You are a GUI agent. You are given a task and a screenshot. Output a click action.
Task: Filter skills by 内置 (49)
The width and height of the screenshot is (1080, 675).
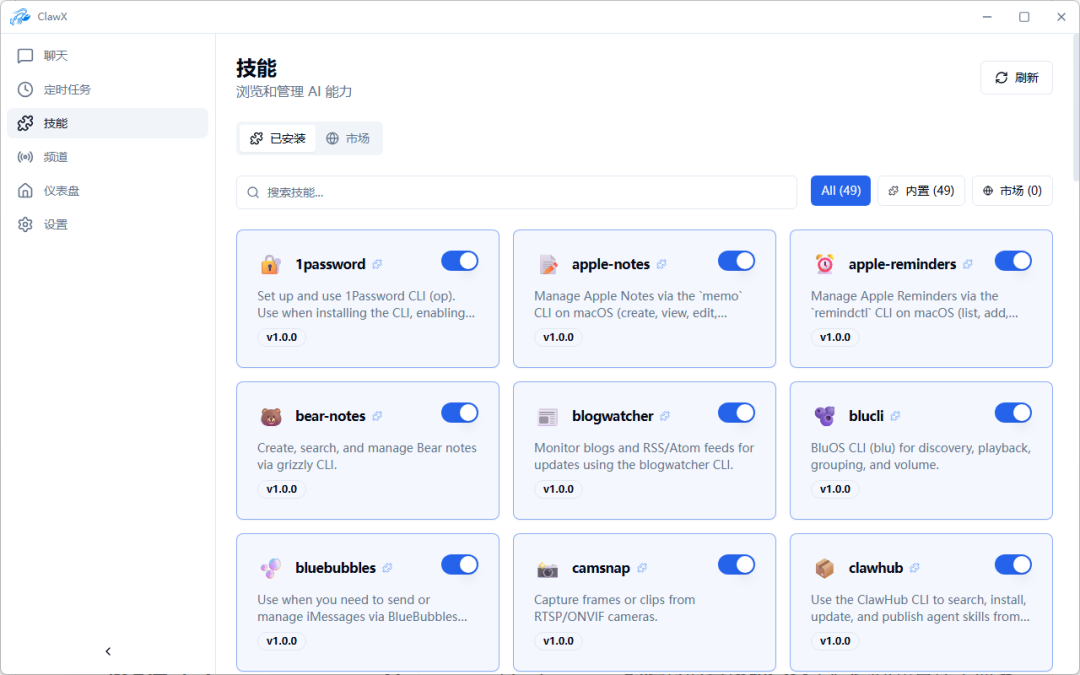pos(921,191)
